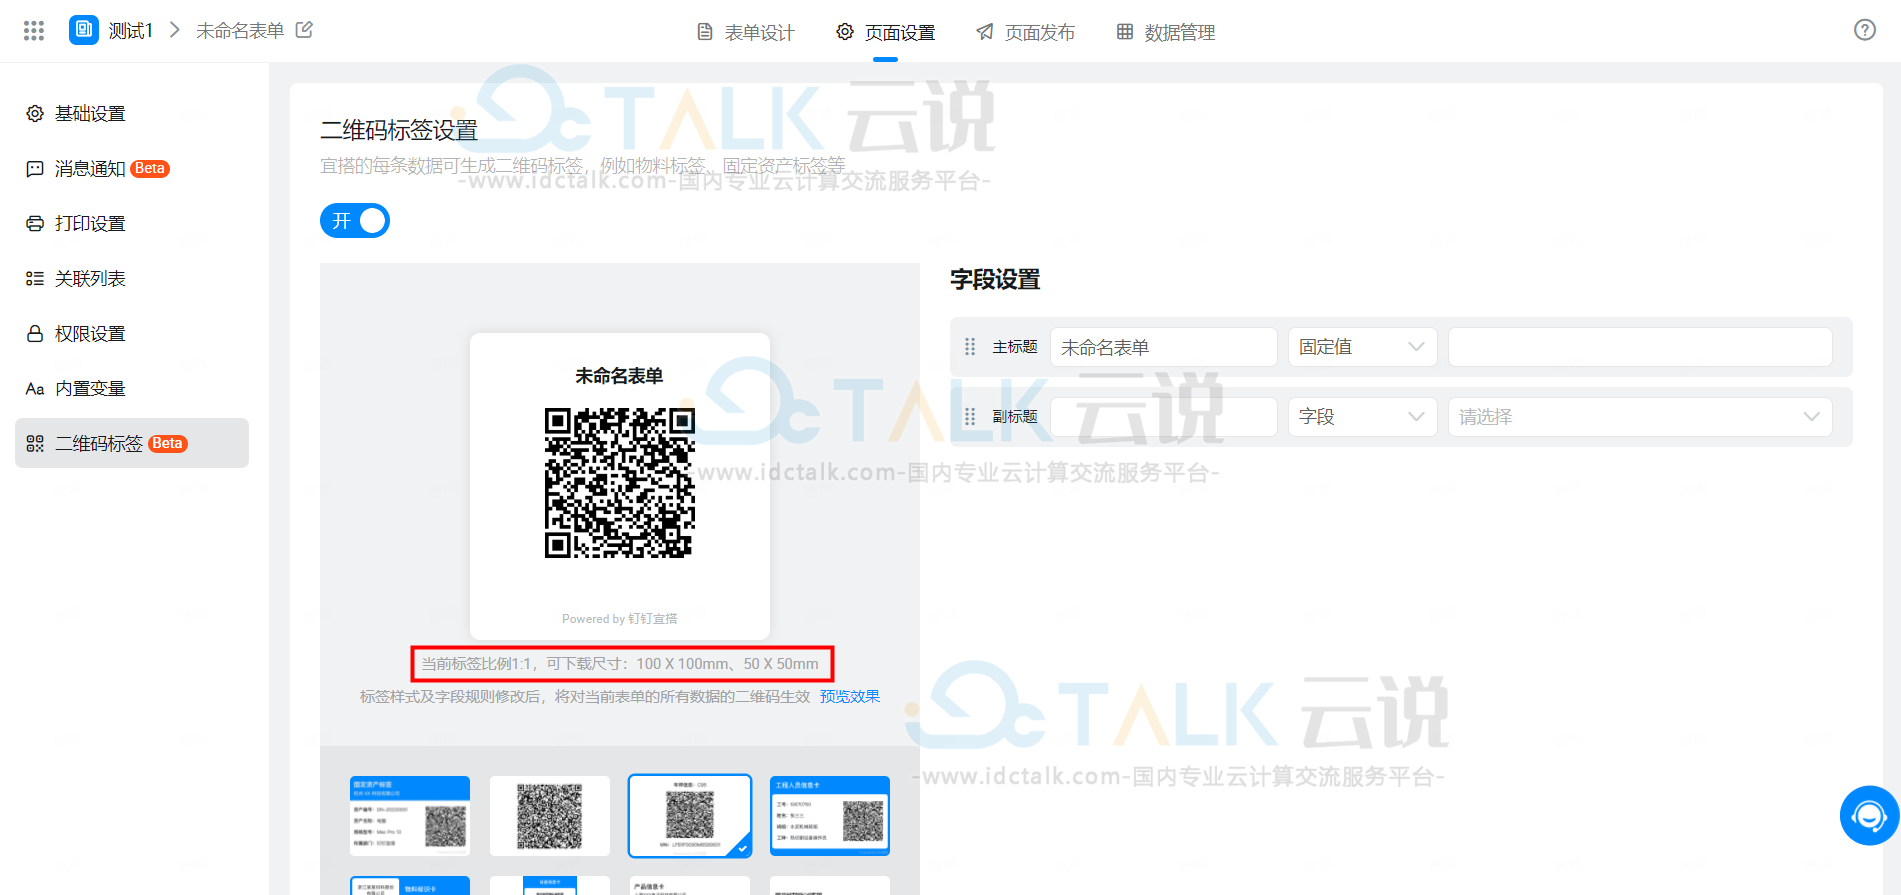This screenshot has width=1901, height=895.
Task: Click the 页面发布 paper plane icon
Action: (985, 32)
